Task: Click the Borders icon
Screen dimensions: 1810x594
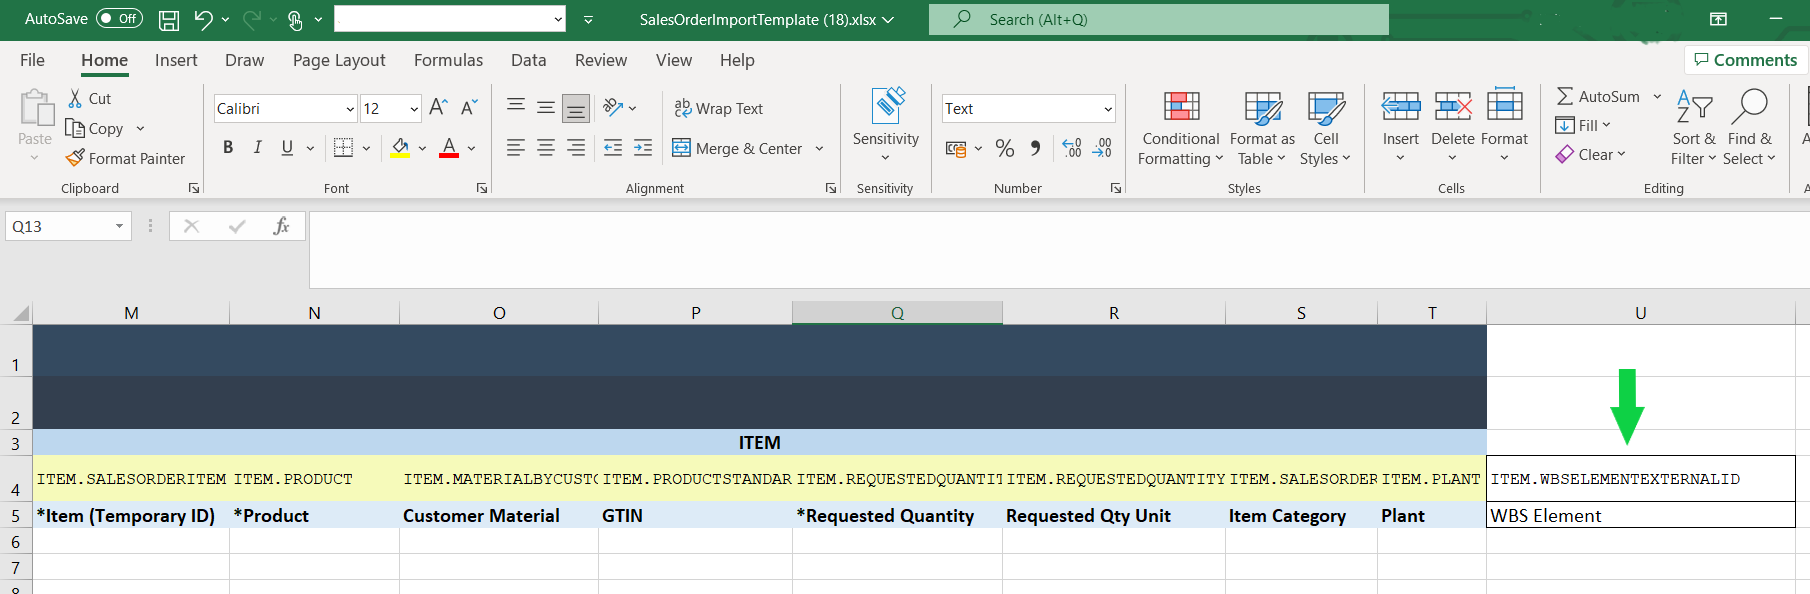Action: pos(343,148)
